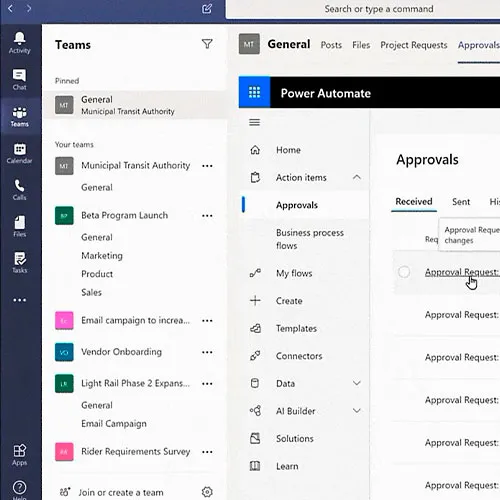Open the fourth Approval Request row
This screenshot has height=500, width=500.
click(x=462, y=400)
